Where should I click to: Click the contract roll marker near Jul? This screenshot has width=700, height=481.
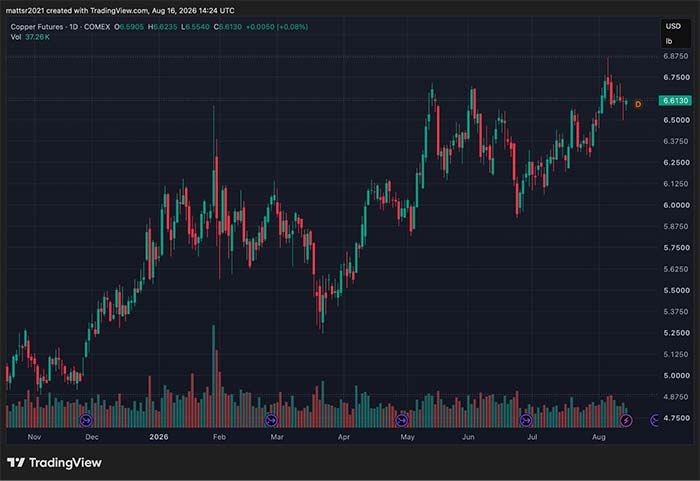tap(526, 420)
